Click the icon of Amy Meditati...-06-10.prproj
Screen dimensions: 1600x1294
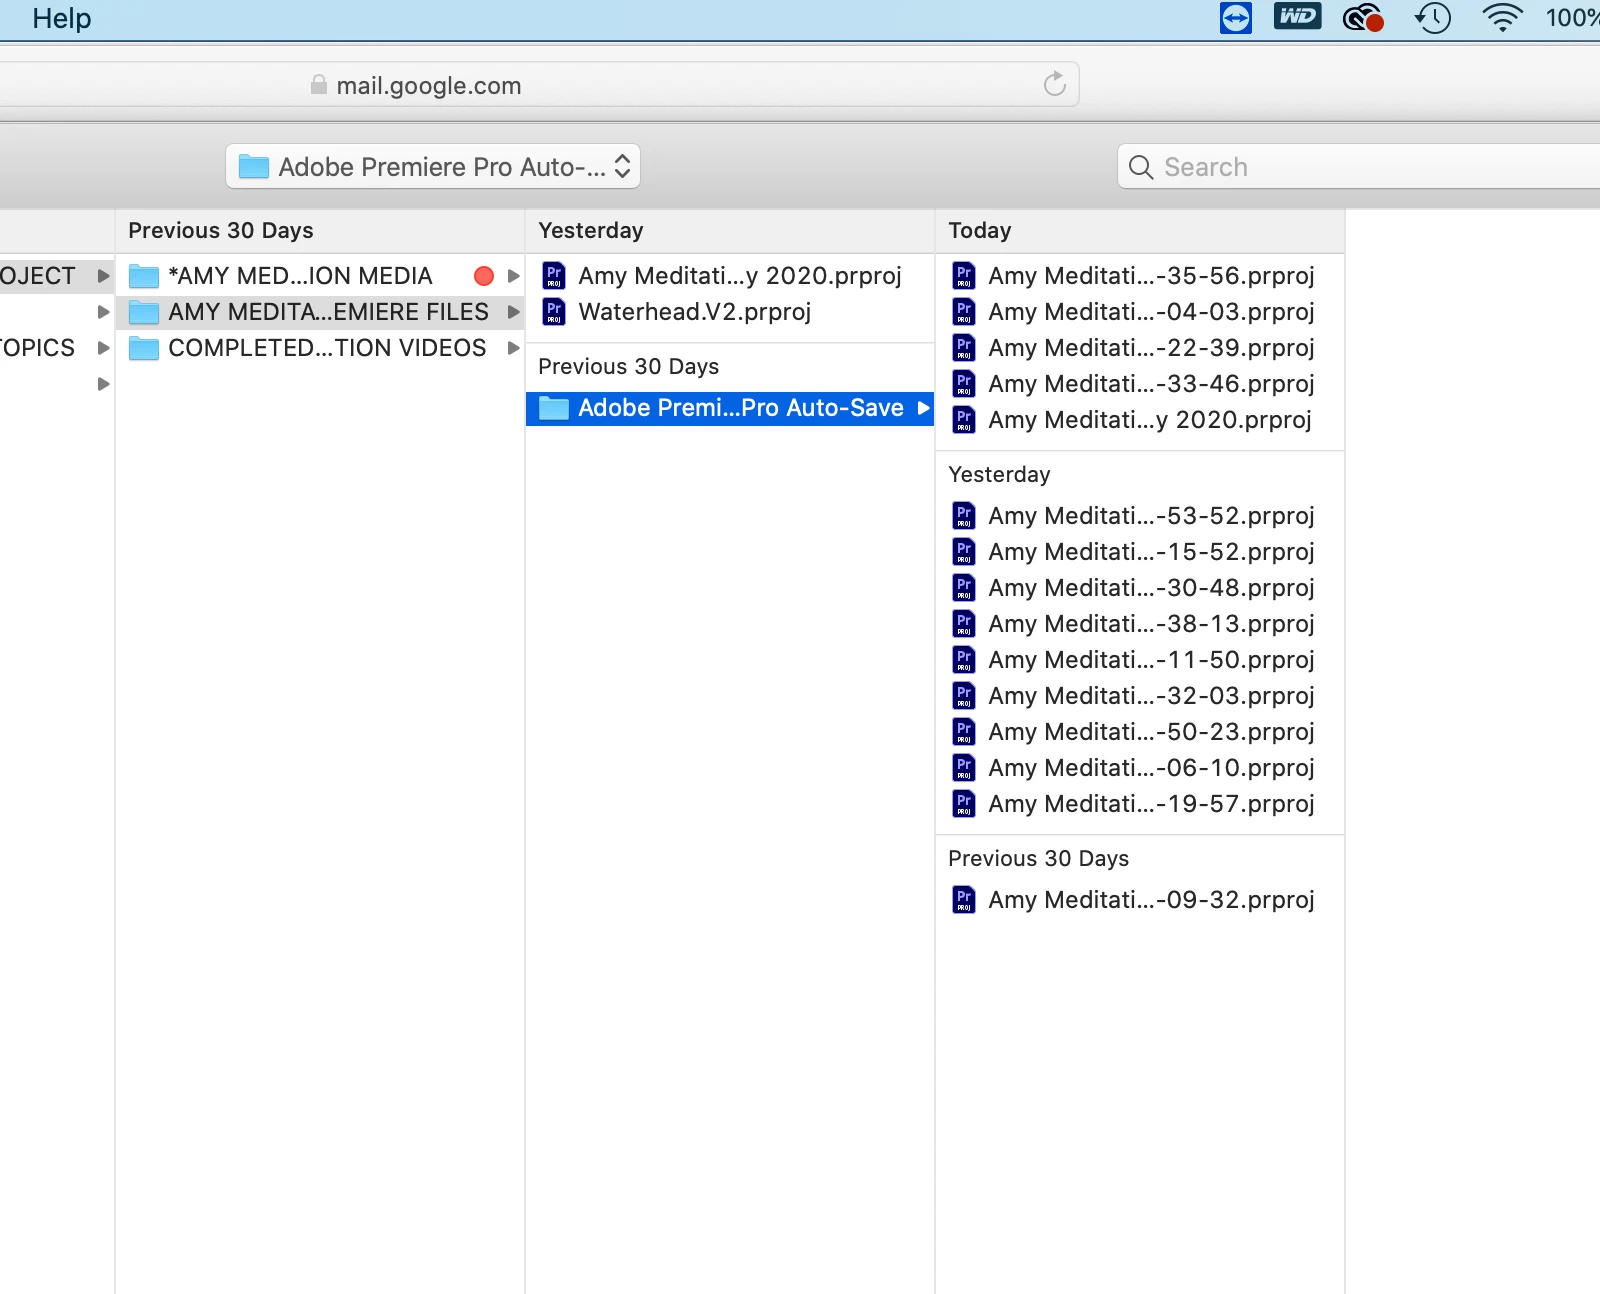coord(964,768)
